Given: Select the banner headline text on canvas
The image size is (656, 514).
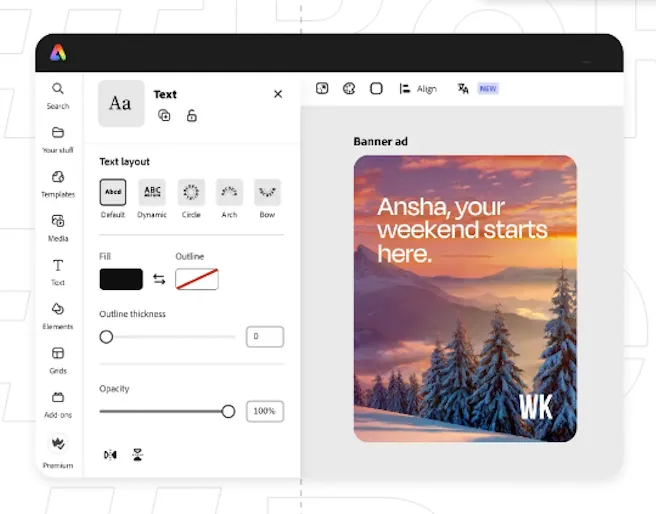Looking at the screenshot, I should click(x=461, y=231).
